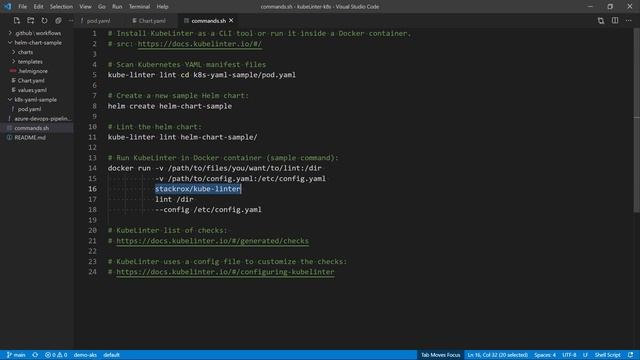The width and height of the screenshot is (640, 360).
Task: Click demo-aks cluster in status bar
Action: 85,355
